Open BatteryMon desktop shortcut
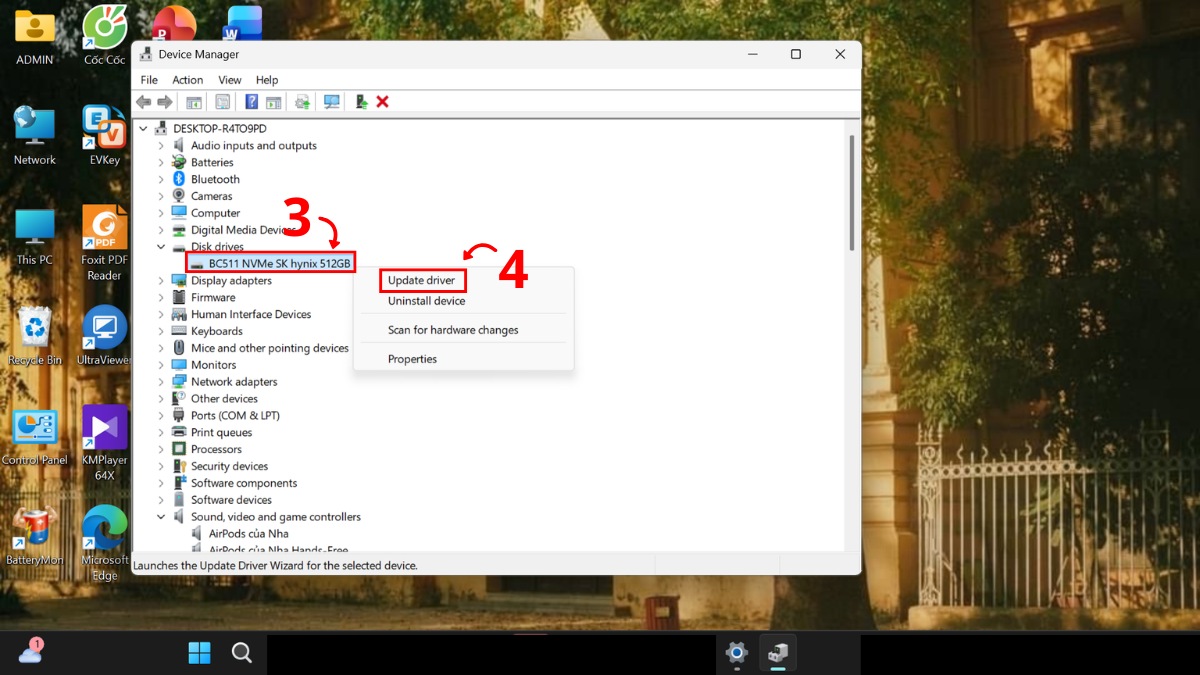 point(35,537)
